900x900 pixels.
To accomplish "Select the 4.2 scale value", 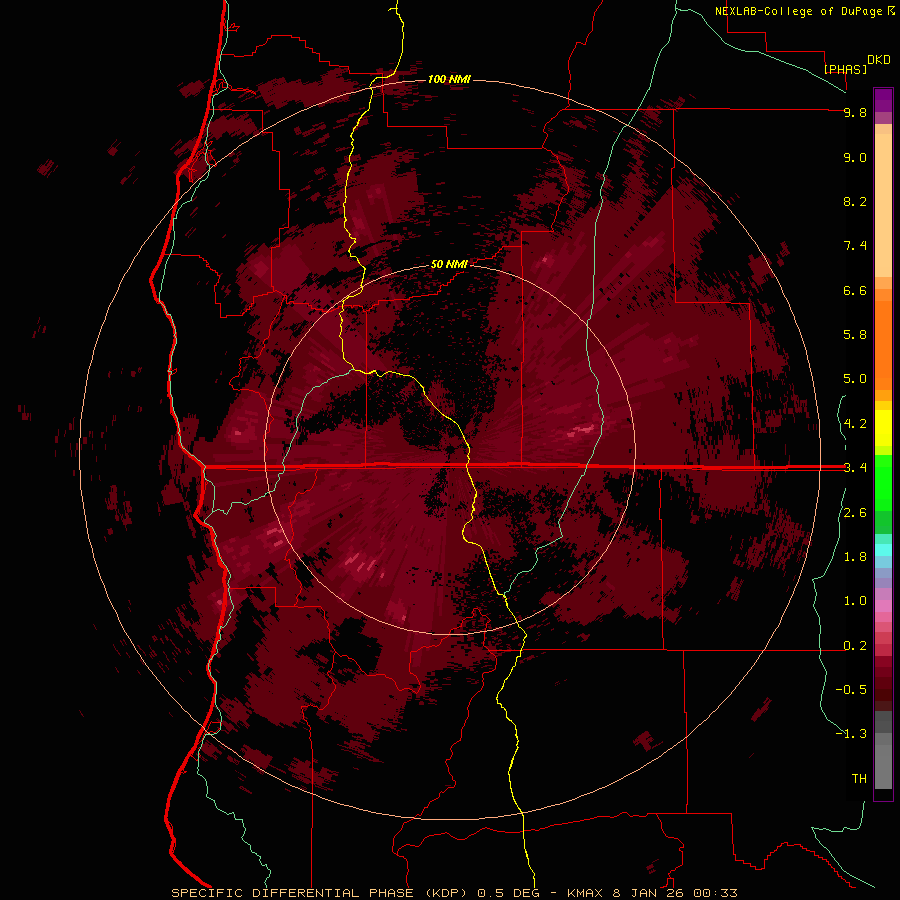I will click(855, 424).
